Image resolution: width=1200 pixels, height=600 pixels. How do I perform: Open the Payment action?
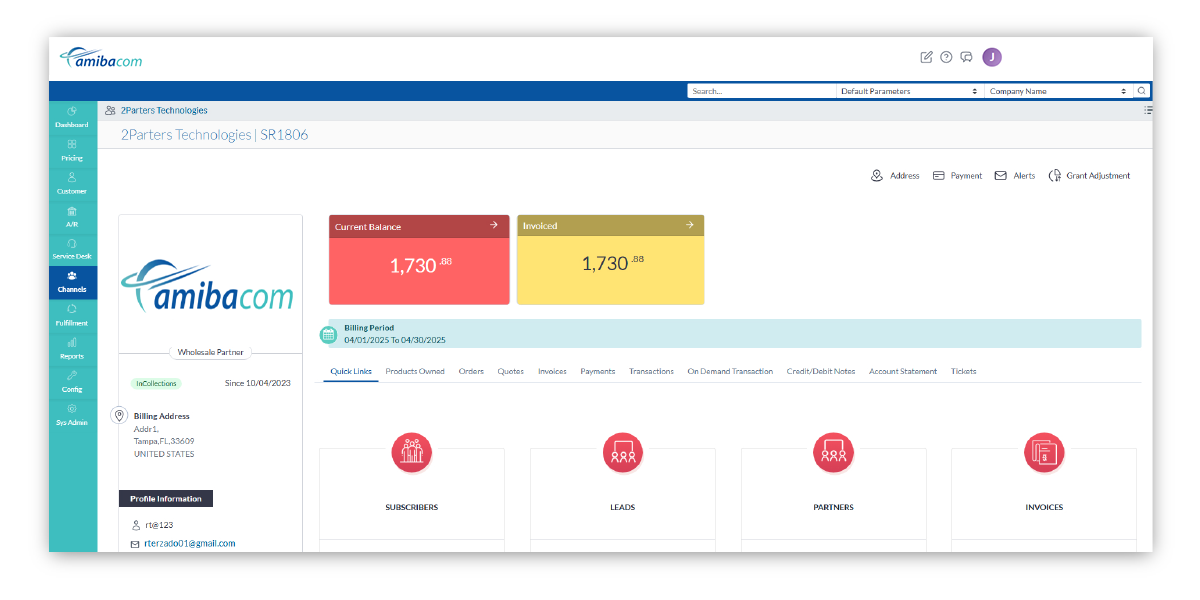click(957, 176)
